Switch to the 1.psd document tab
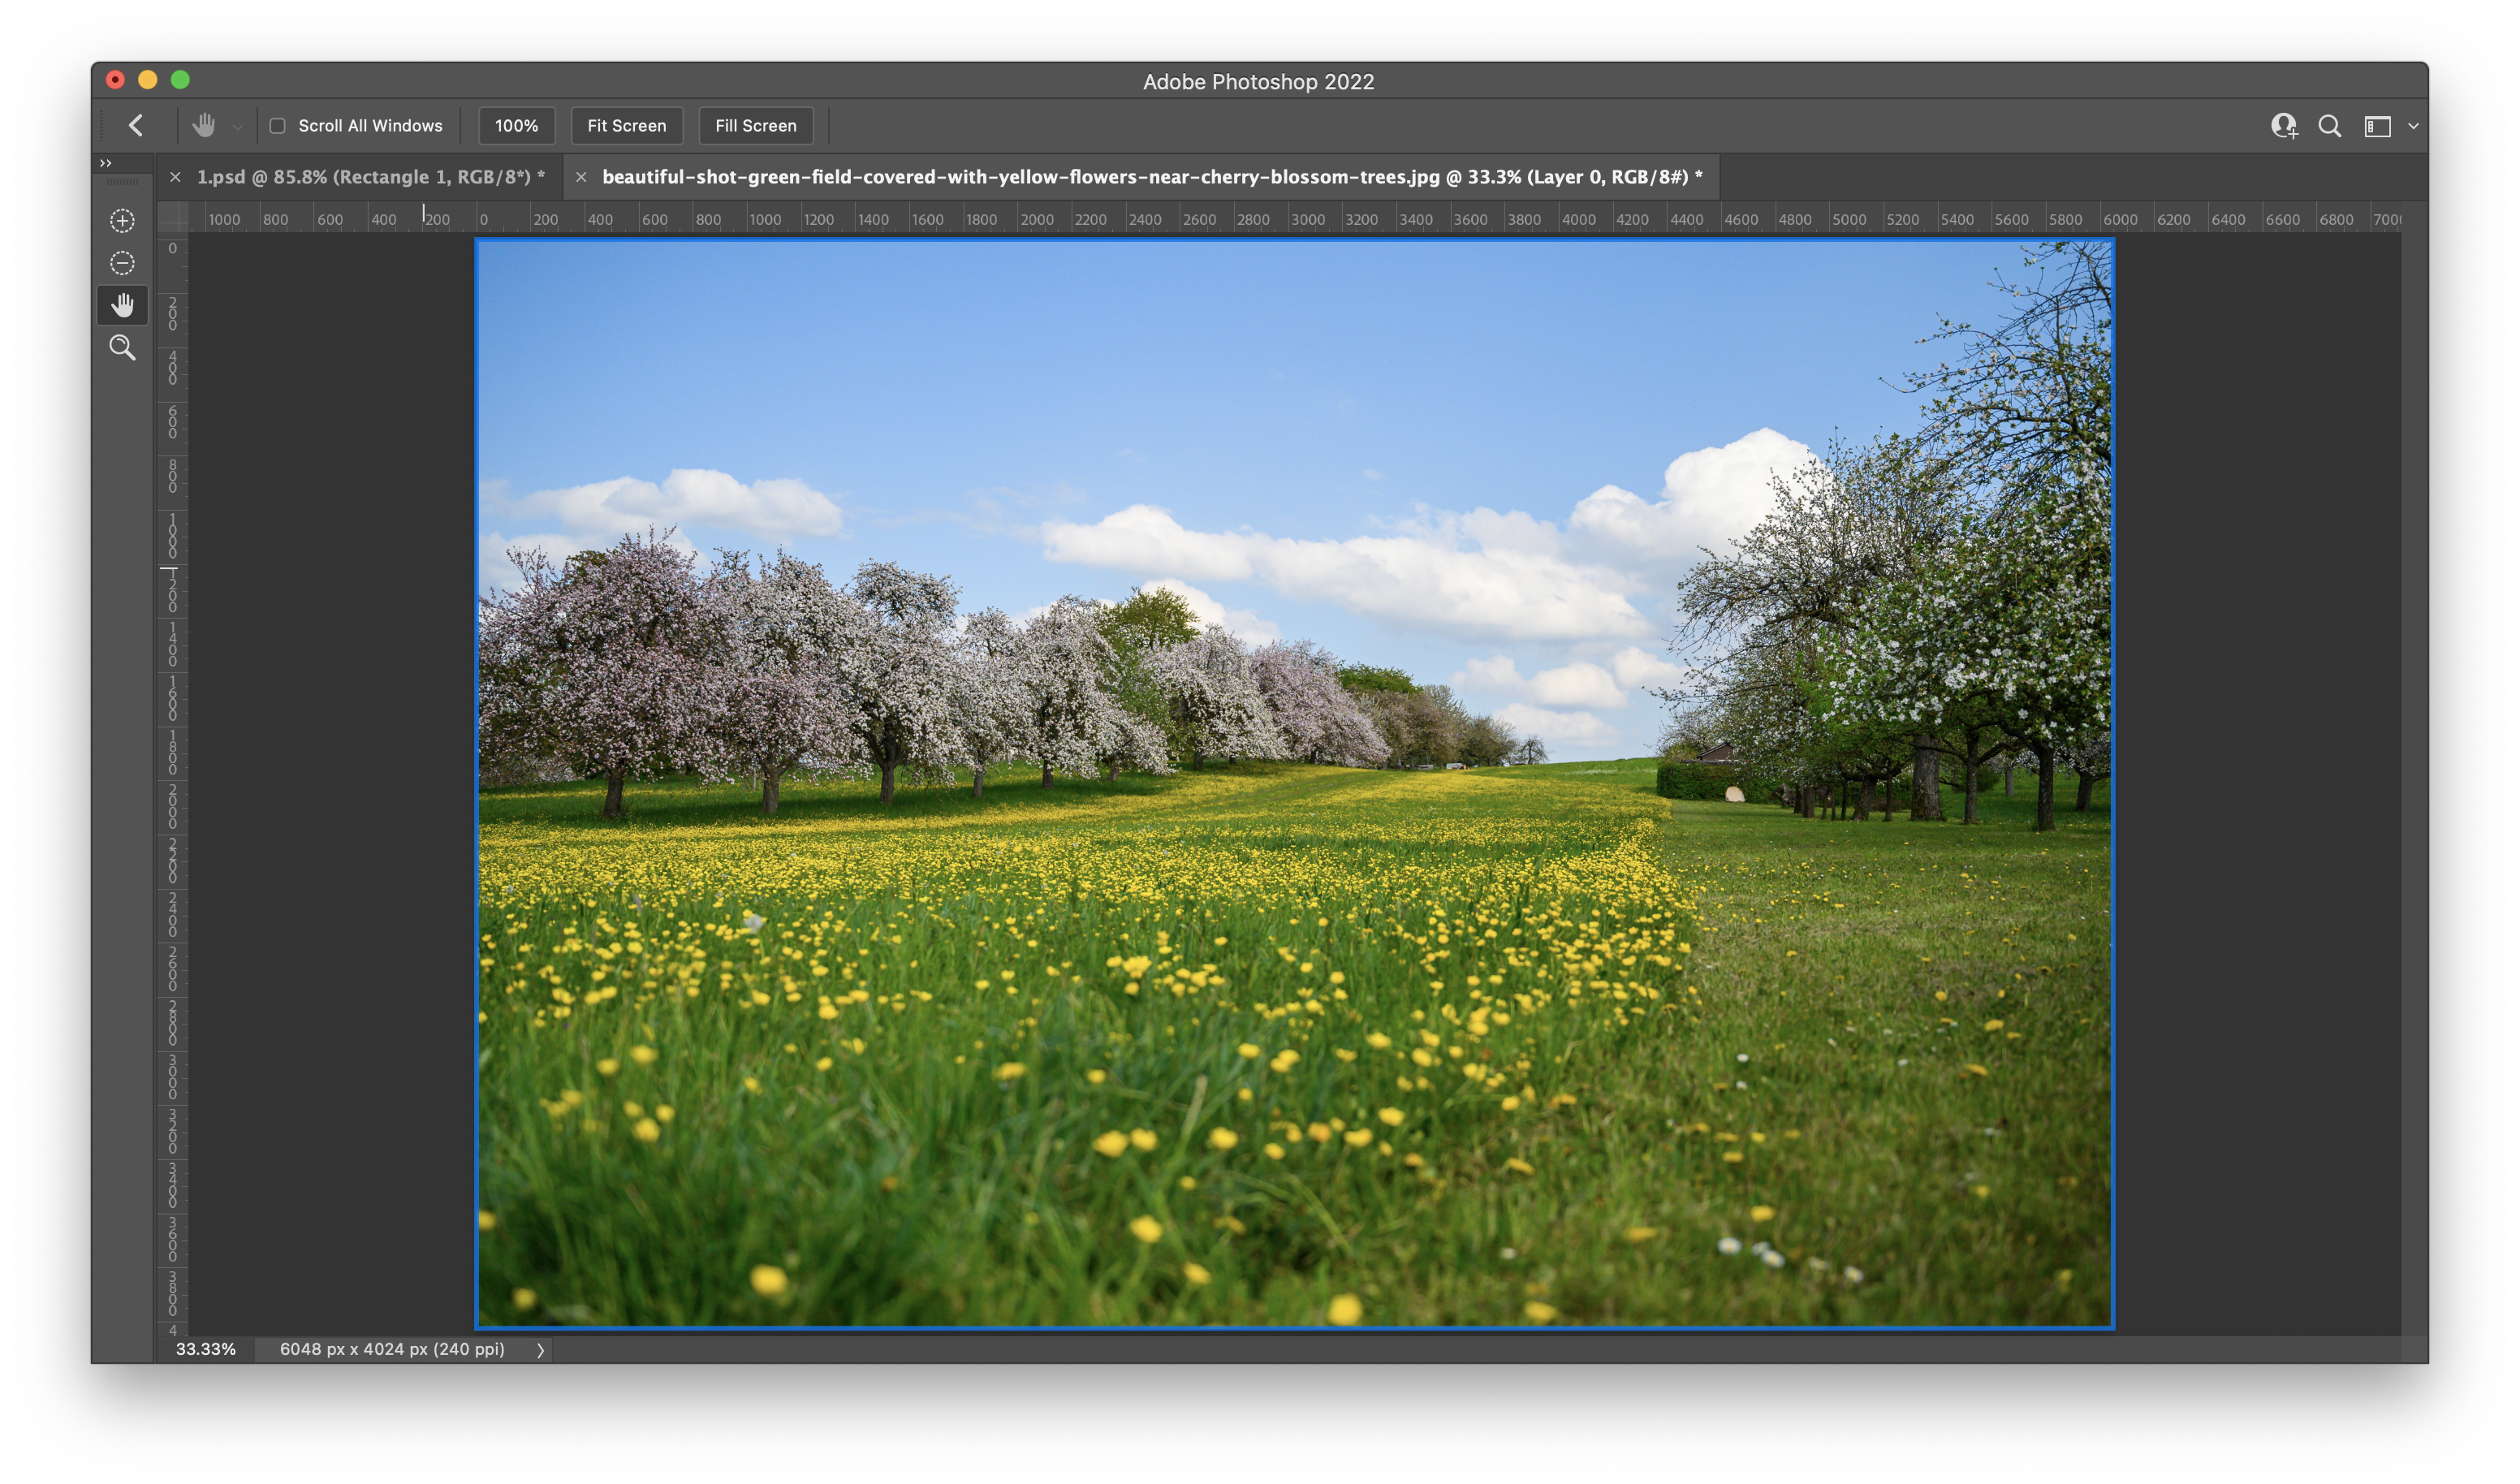This screenshot has width=2520, height=1484. 370,177
